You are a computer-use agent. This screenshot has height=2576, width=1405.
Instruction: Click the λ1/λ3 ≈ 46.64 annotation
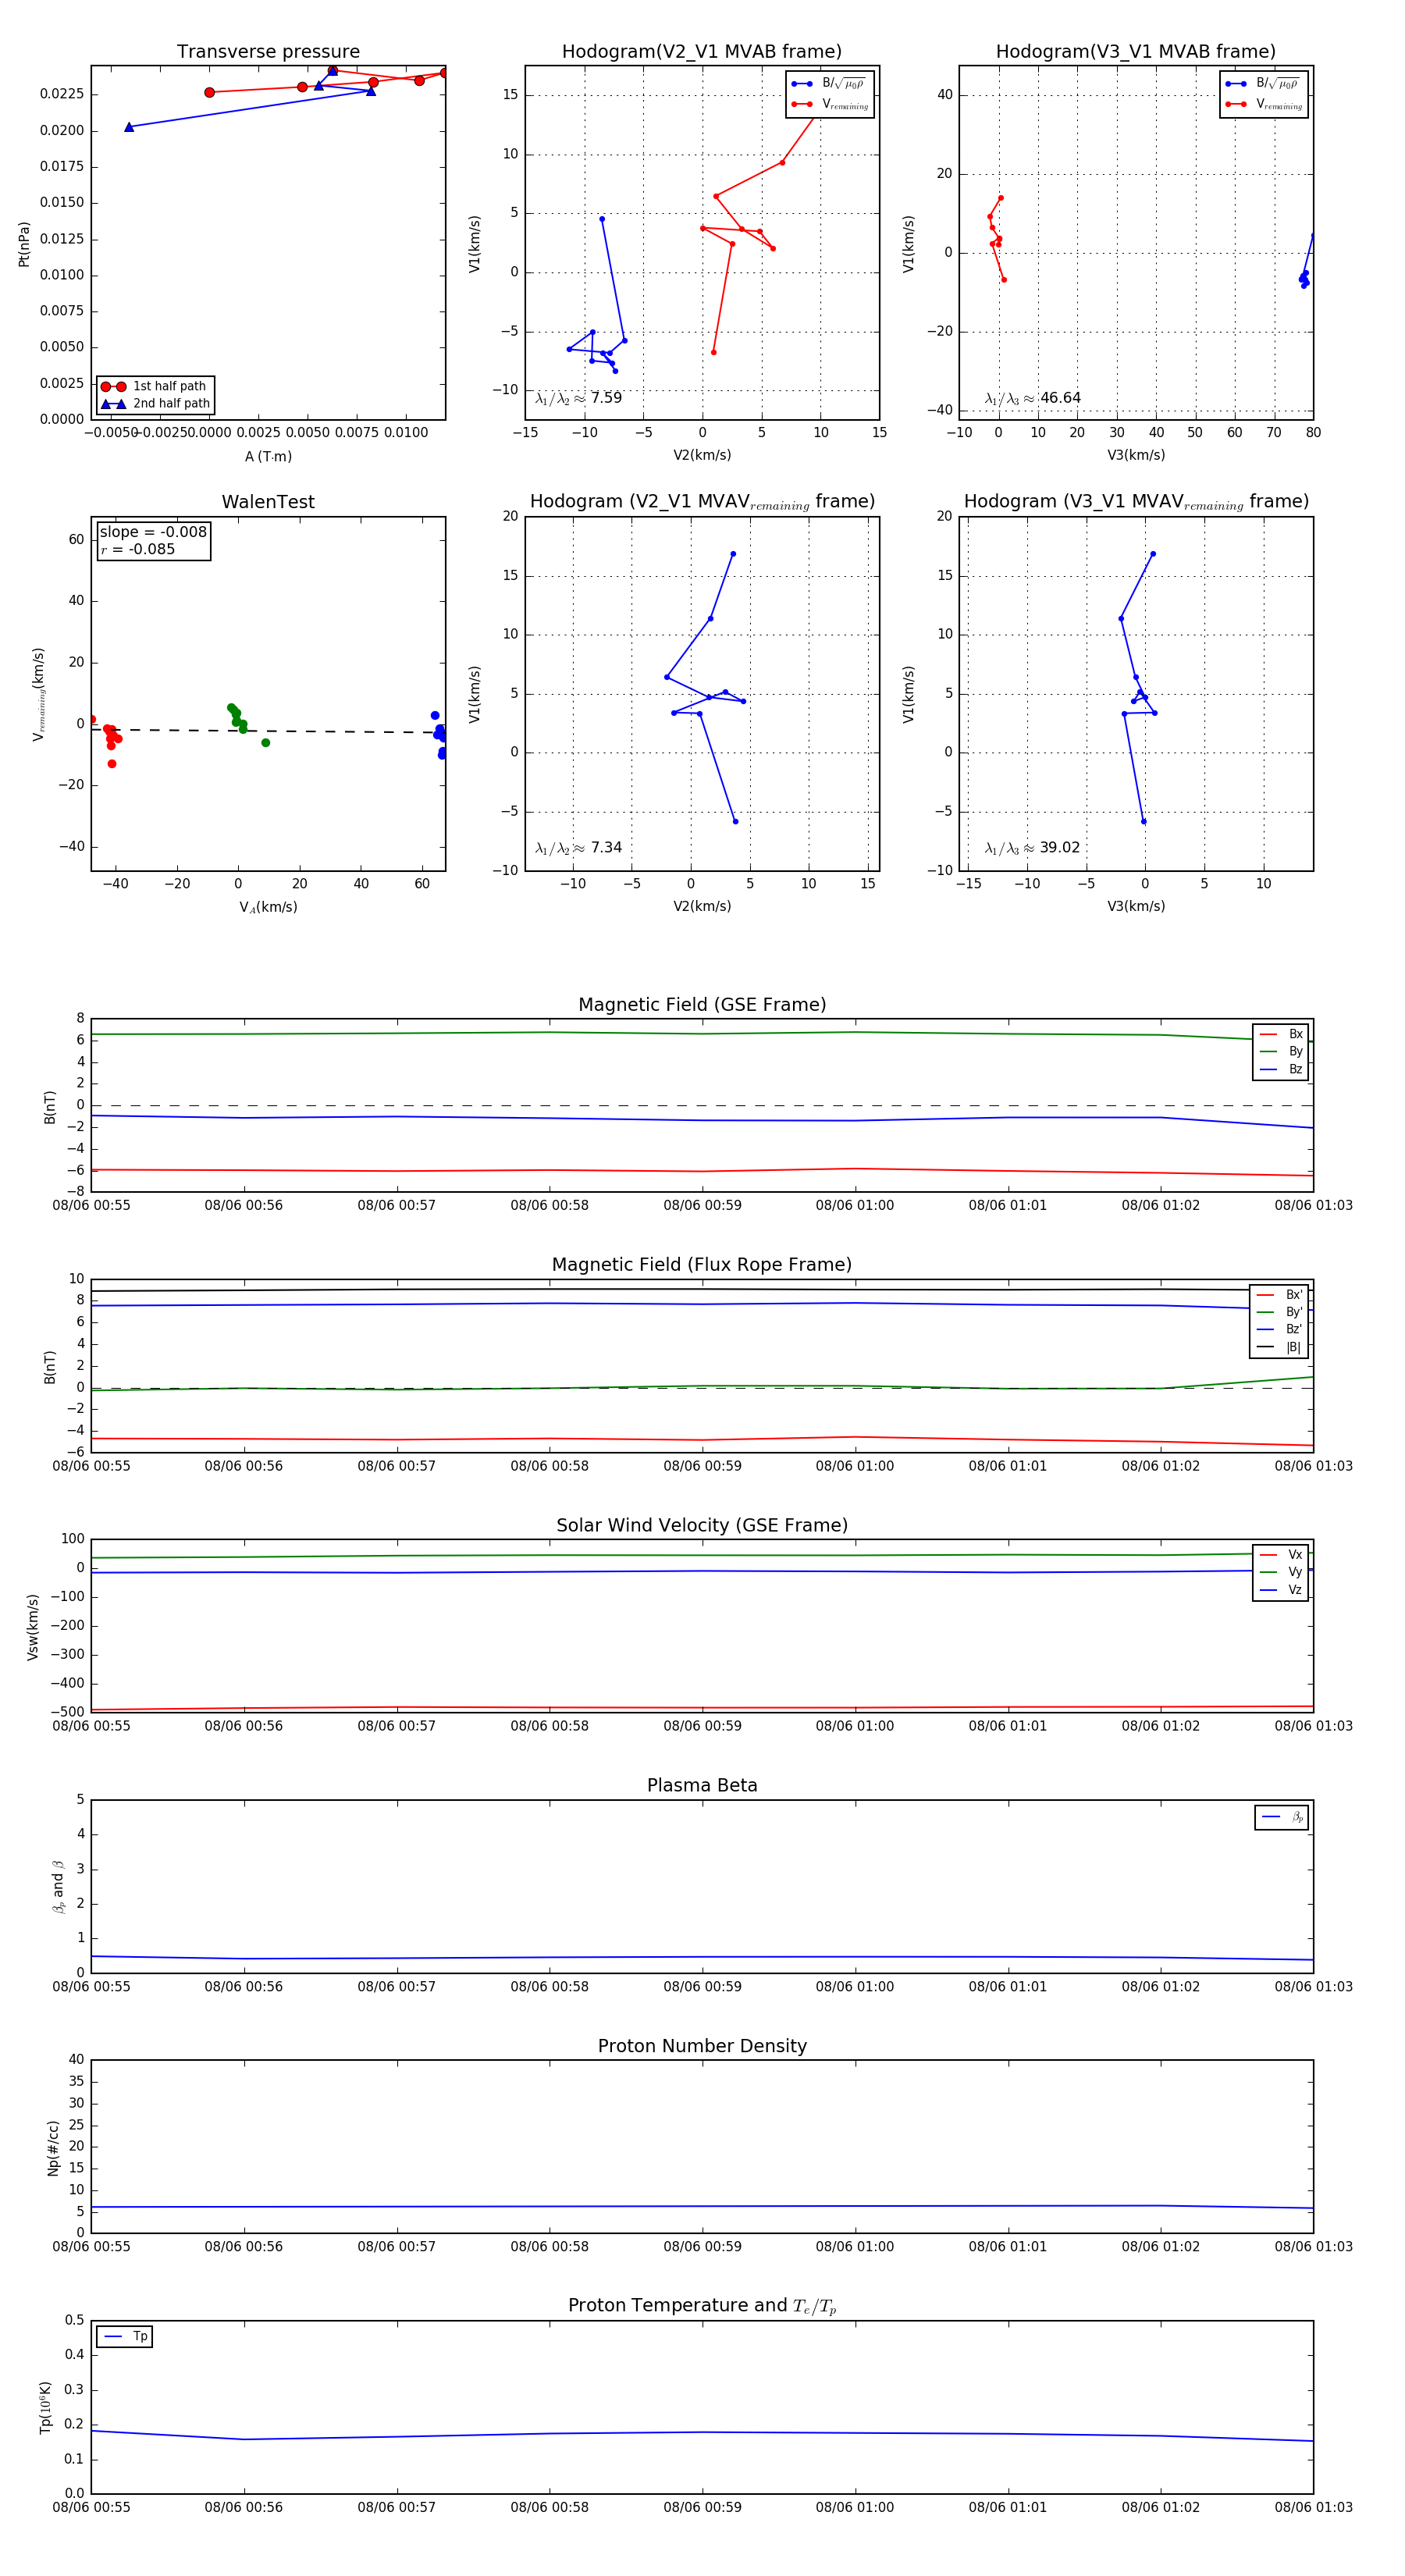point(1032,398)
